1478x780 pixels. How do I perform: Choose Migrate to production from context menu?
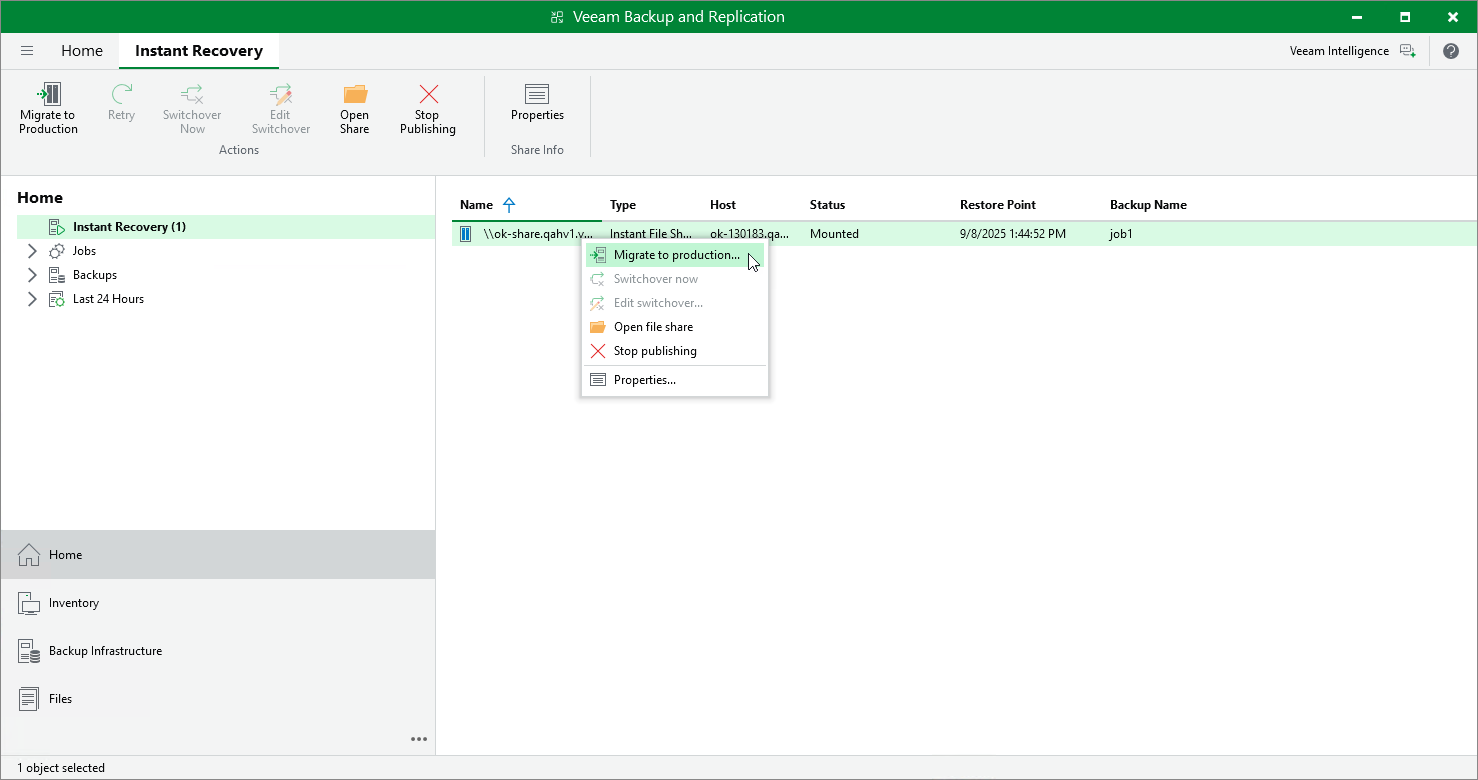pyautogui.click(x=675, y=255)
